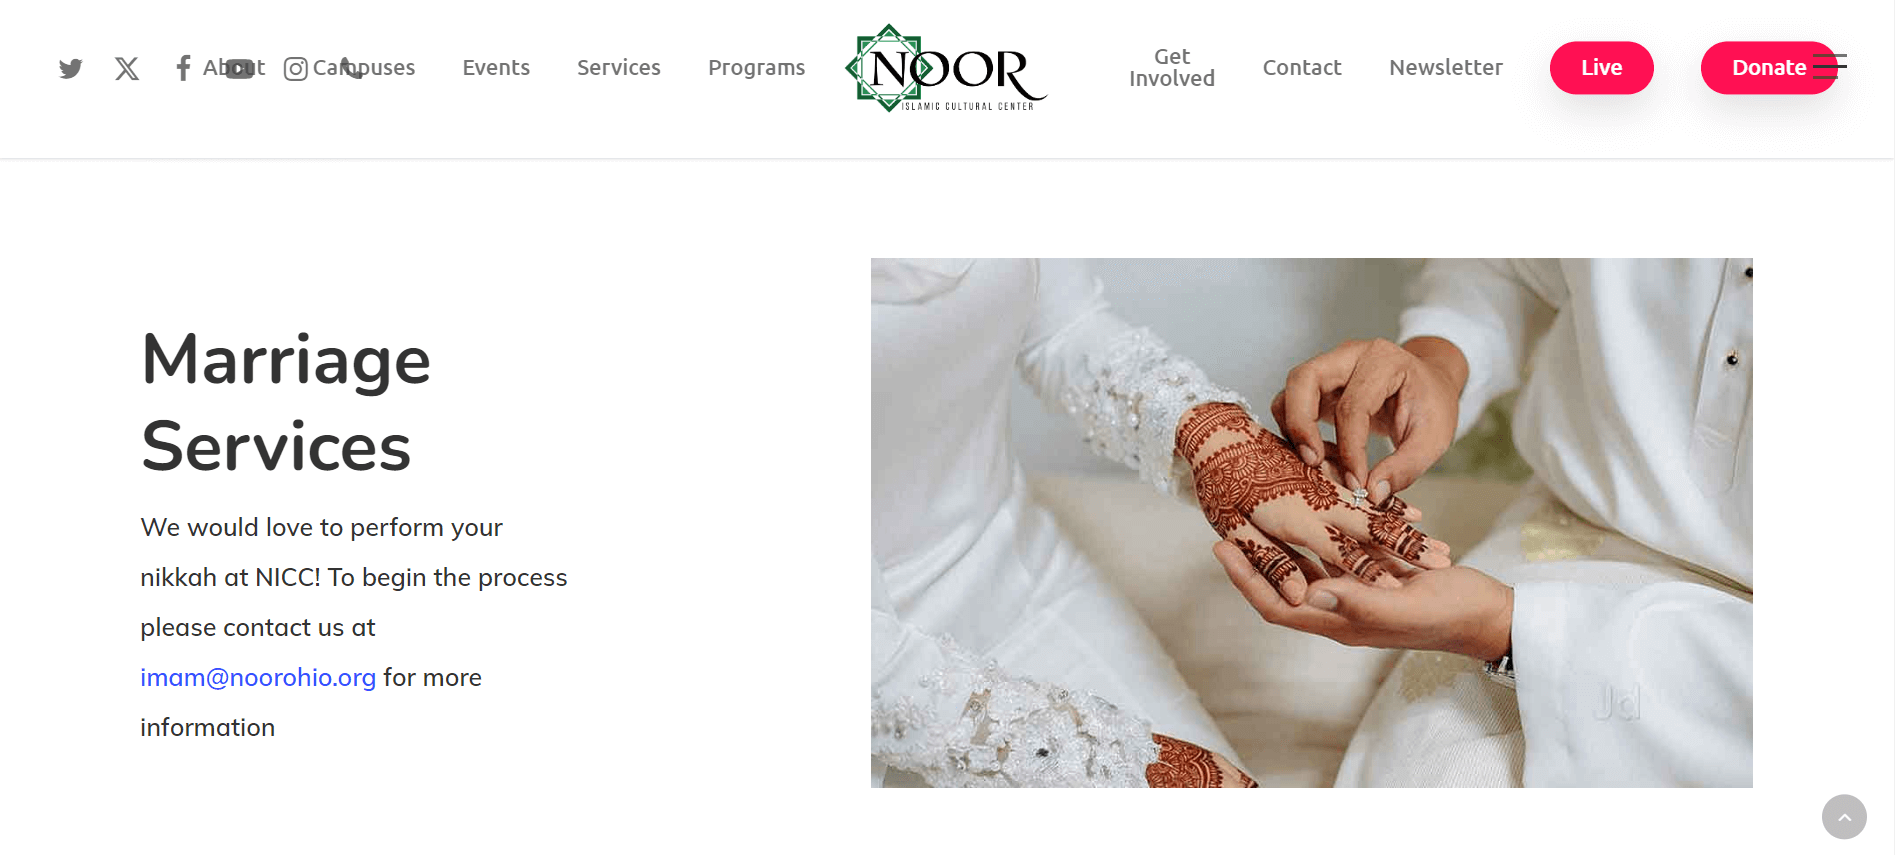
Task: Open the Events menu item
Action: pos(496,68)
